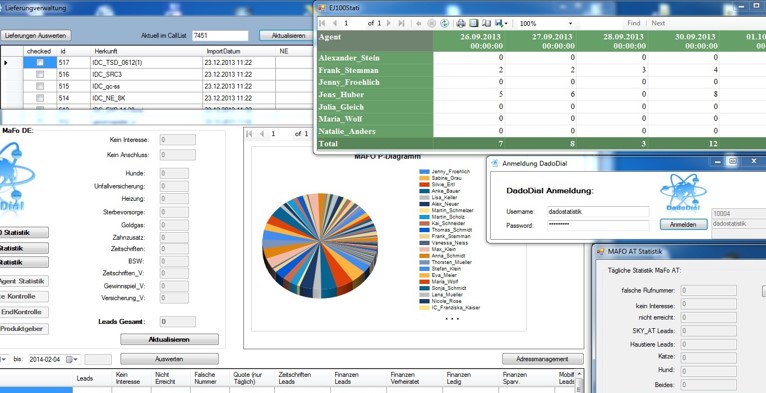Go to first page in EJ100Stati viewer
This screenshot has width=766, height=393.
[x=322, y=23]
